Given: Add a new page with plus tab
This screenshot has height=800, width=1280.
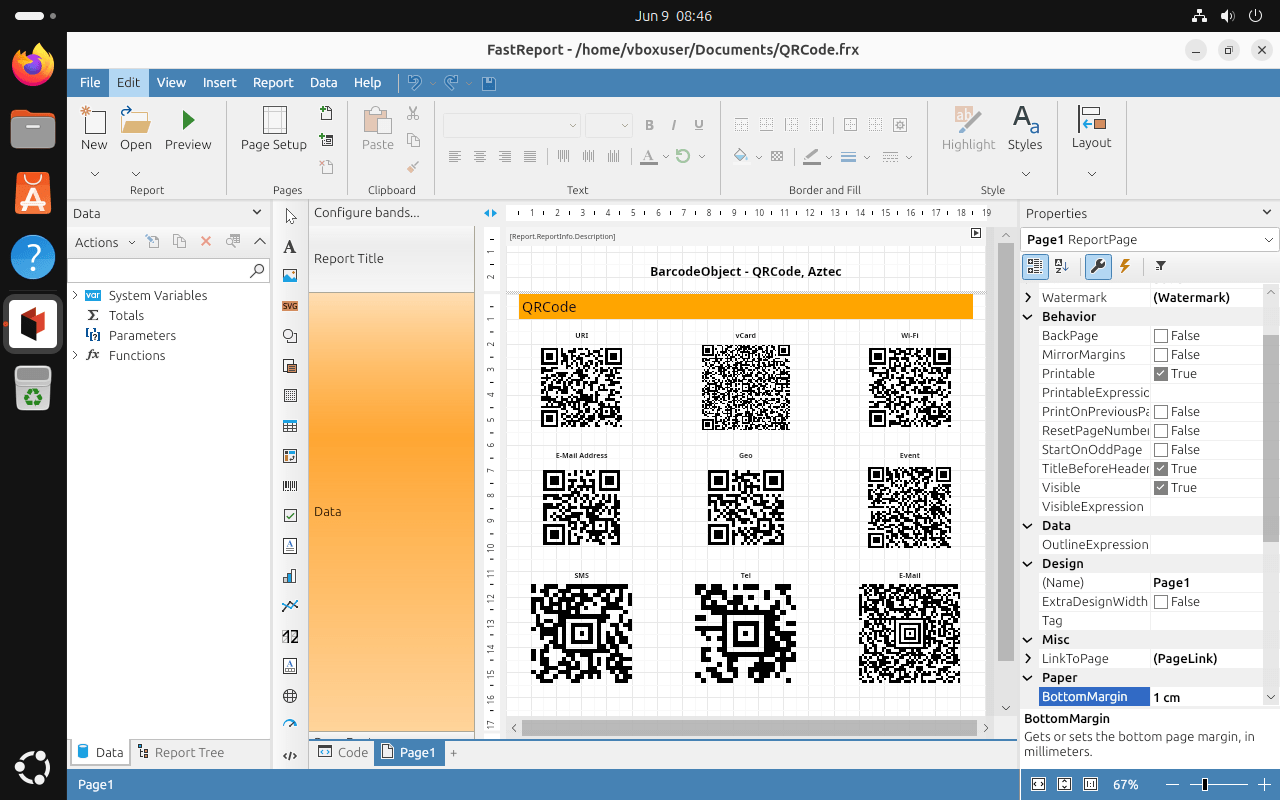Looking at the screenshot, I should tap(453, 753).
